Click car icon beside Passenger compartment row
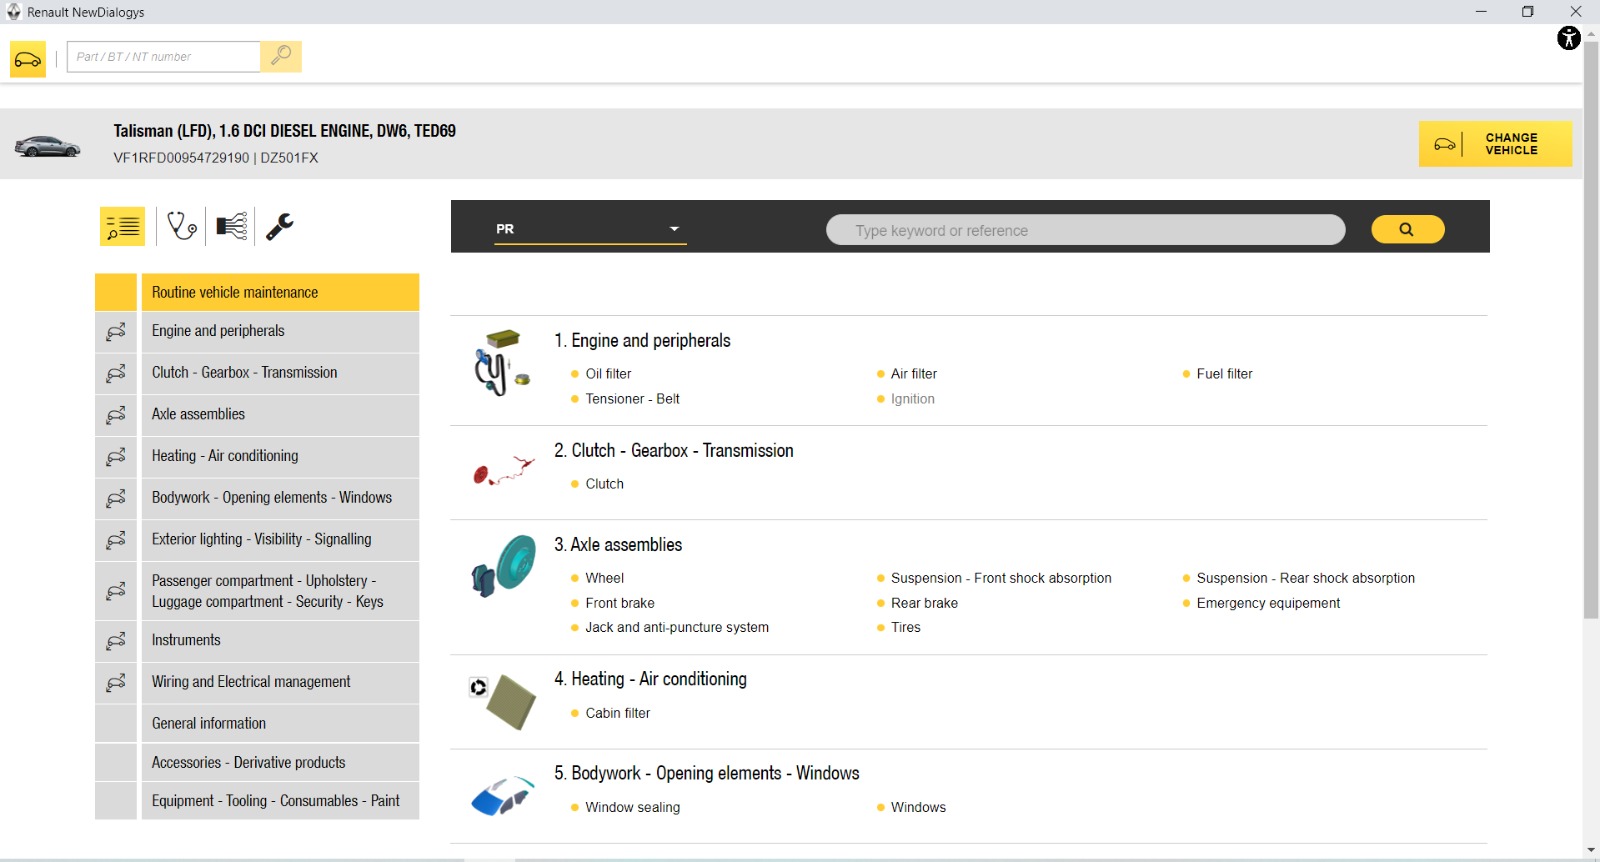This screenshot has width=1600, height=862. 116,591
